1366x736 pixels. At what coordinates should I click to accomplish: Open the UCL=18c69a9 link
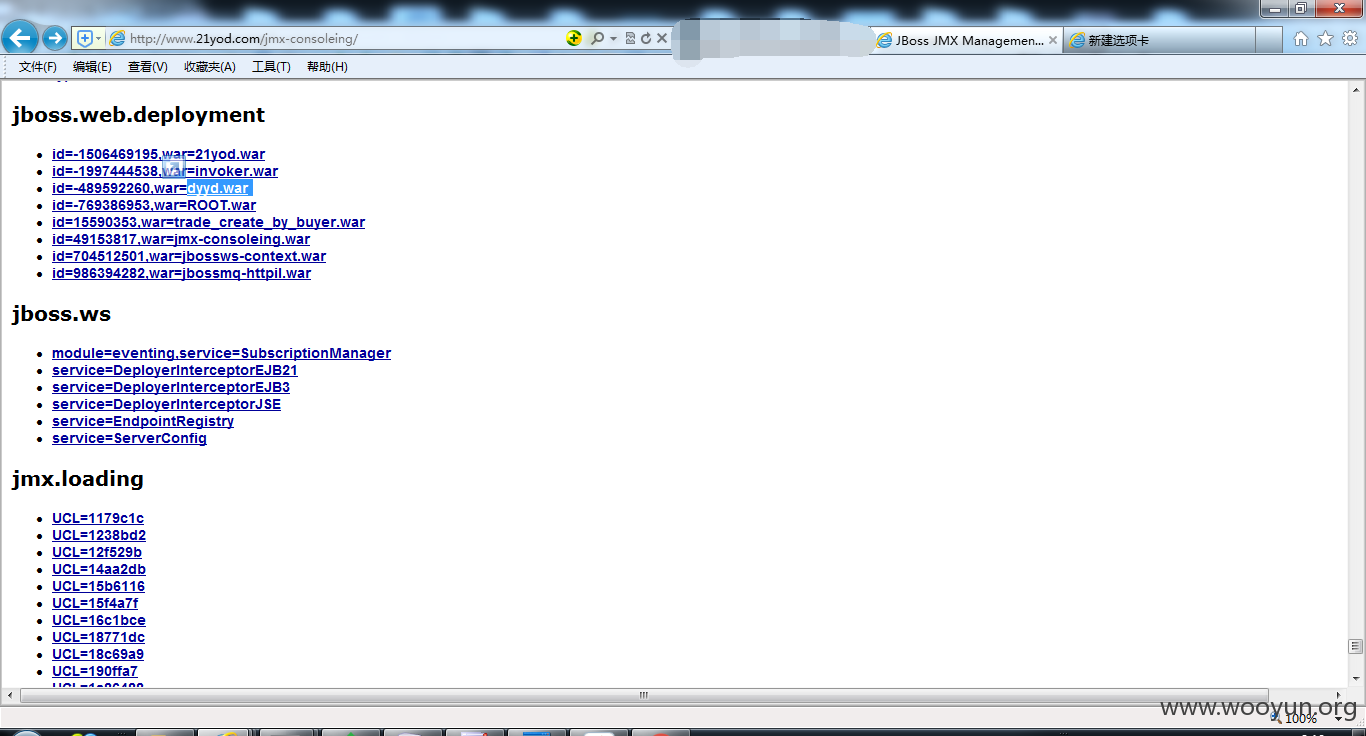pyautogui.click(x=98, y=654)
